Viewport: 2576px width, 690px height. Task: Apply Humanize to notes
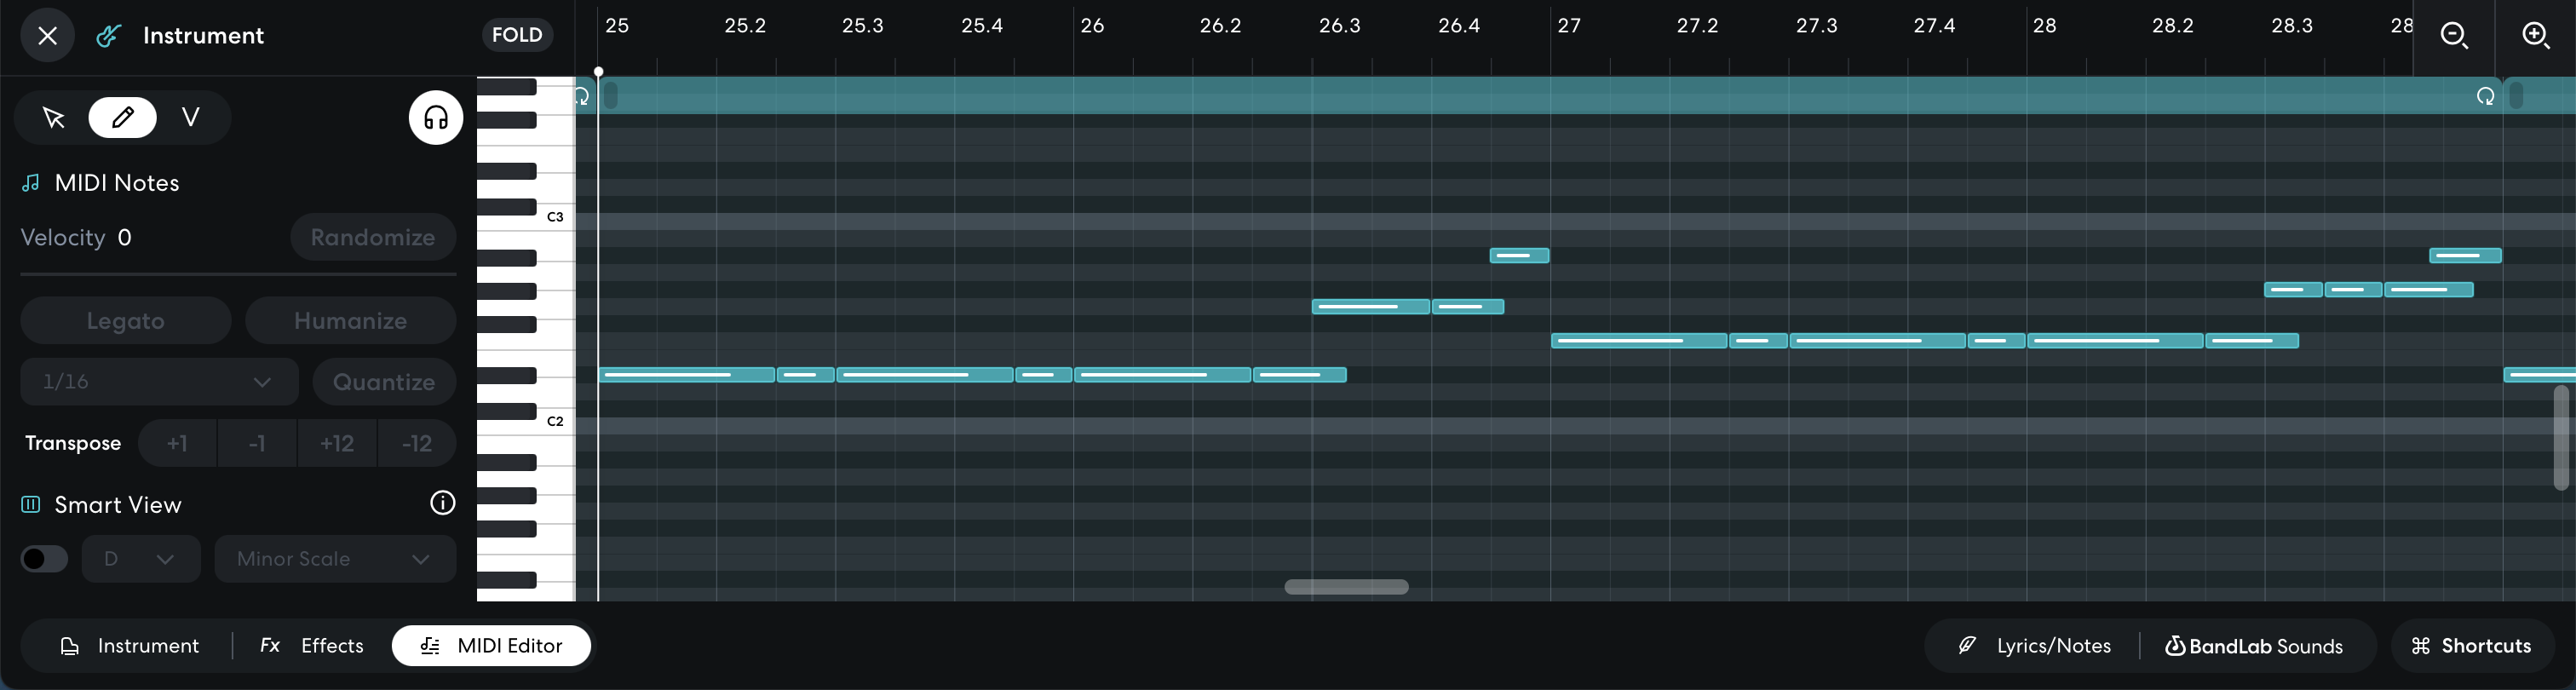350,321
